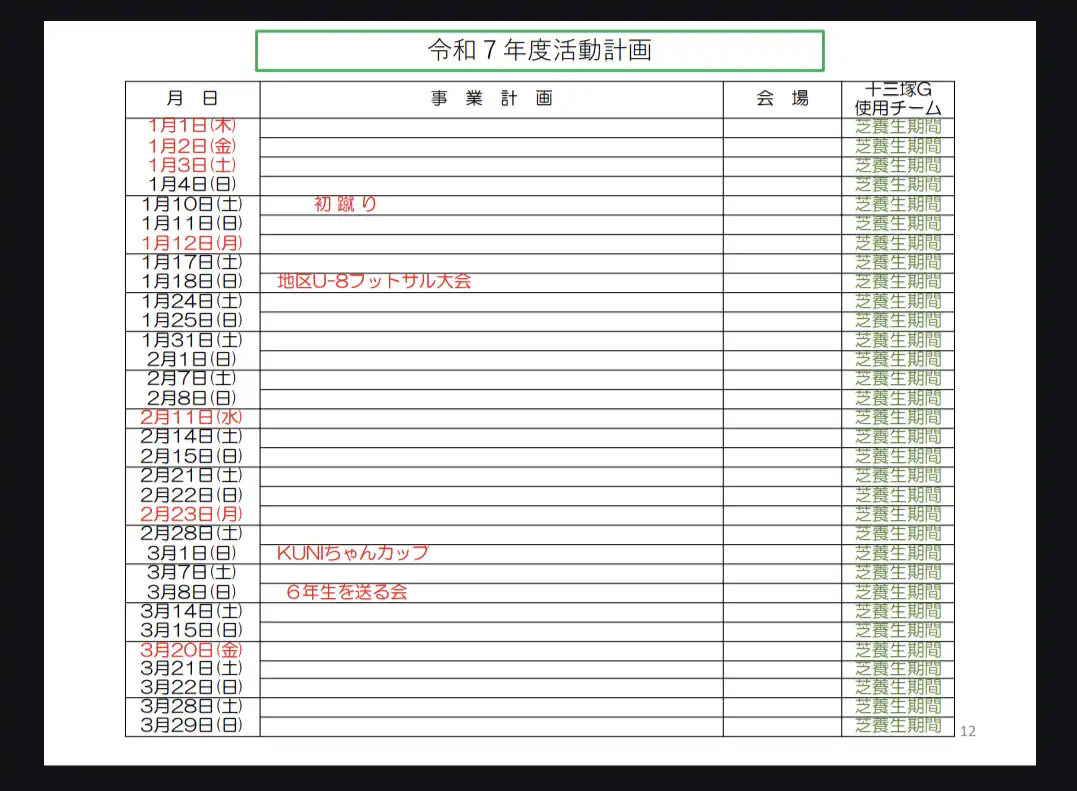The height and width of the screenshot is (791, 1077).
Task: Click the date 2月28日(土)
Action: point(192,534)
